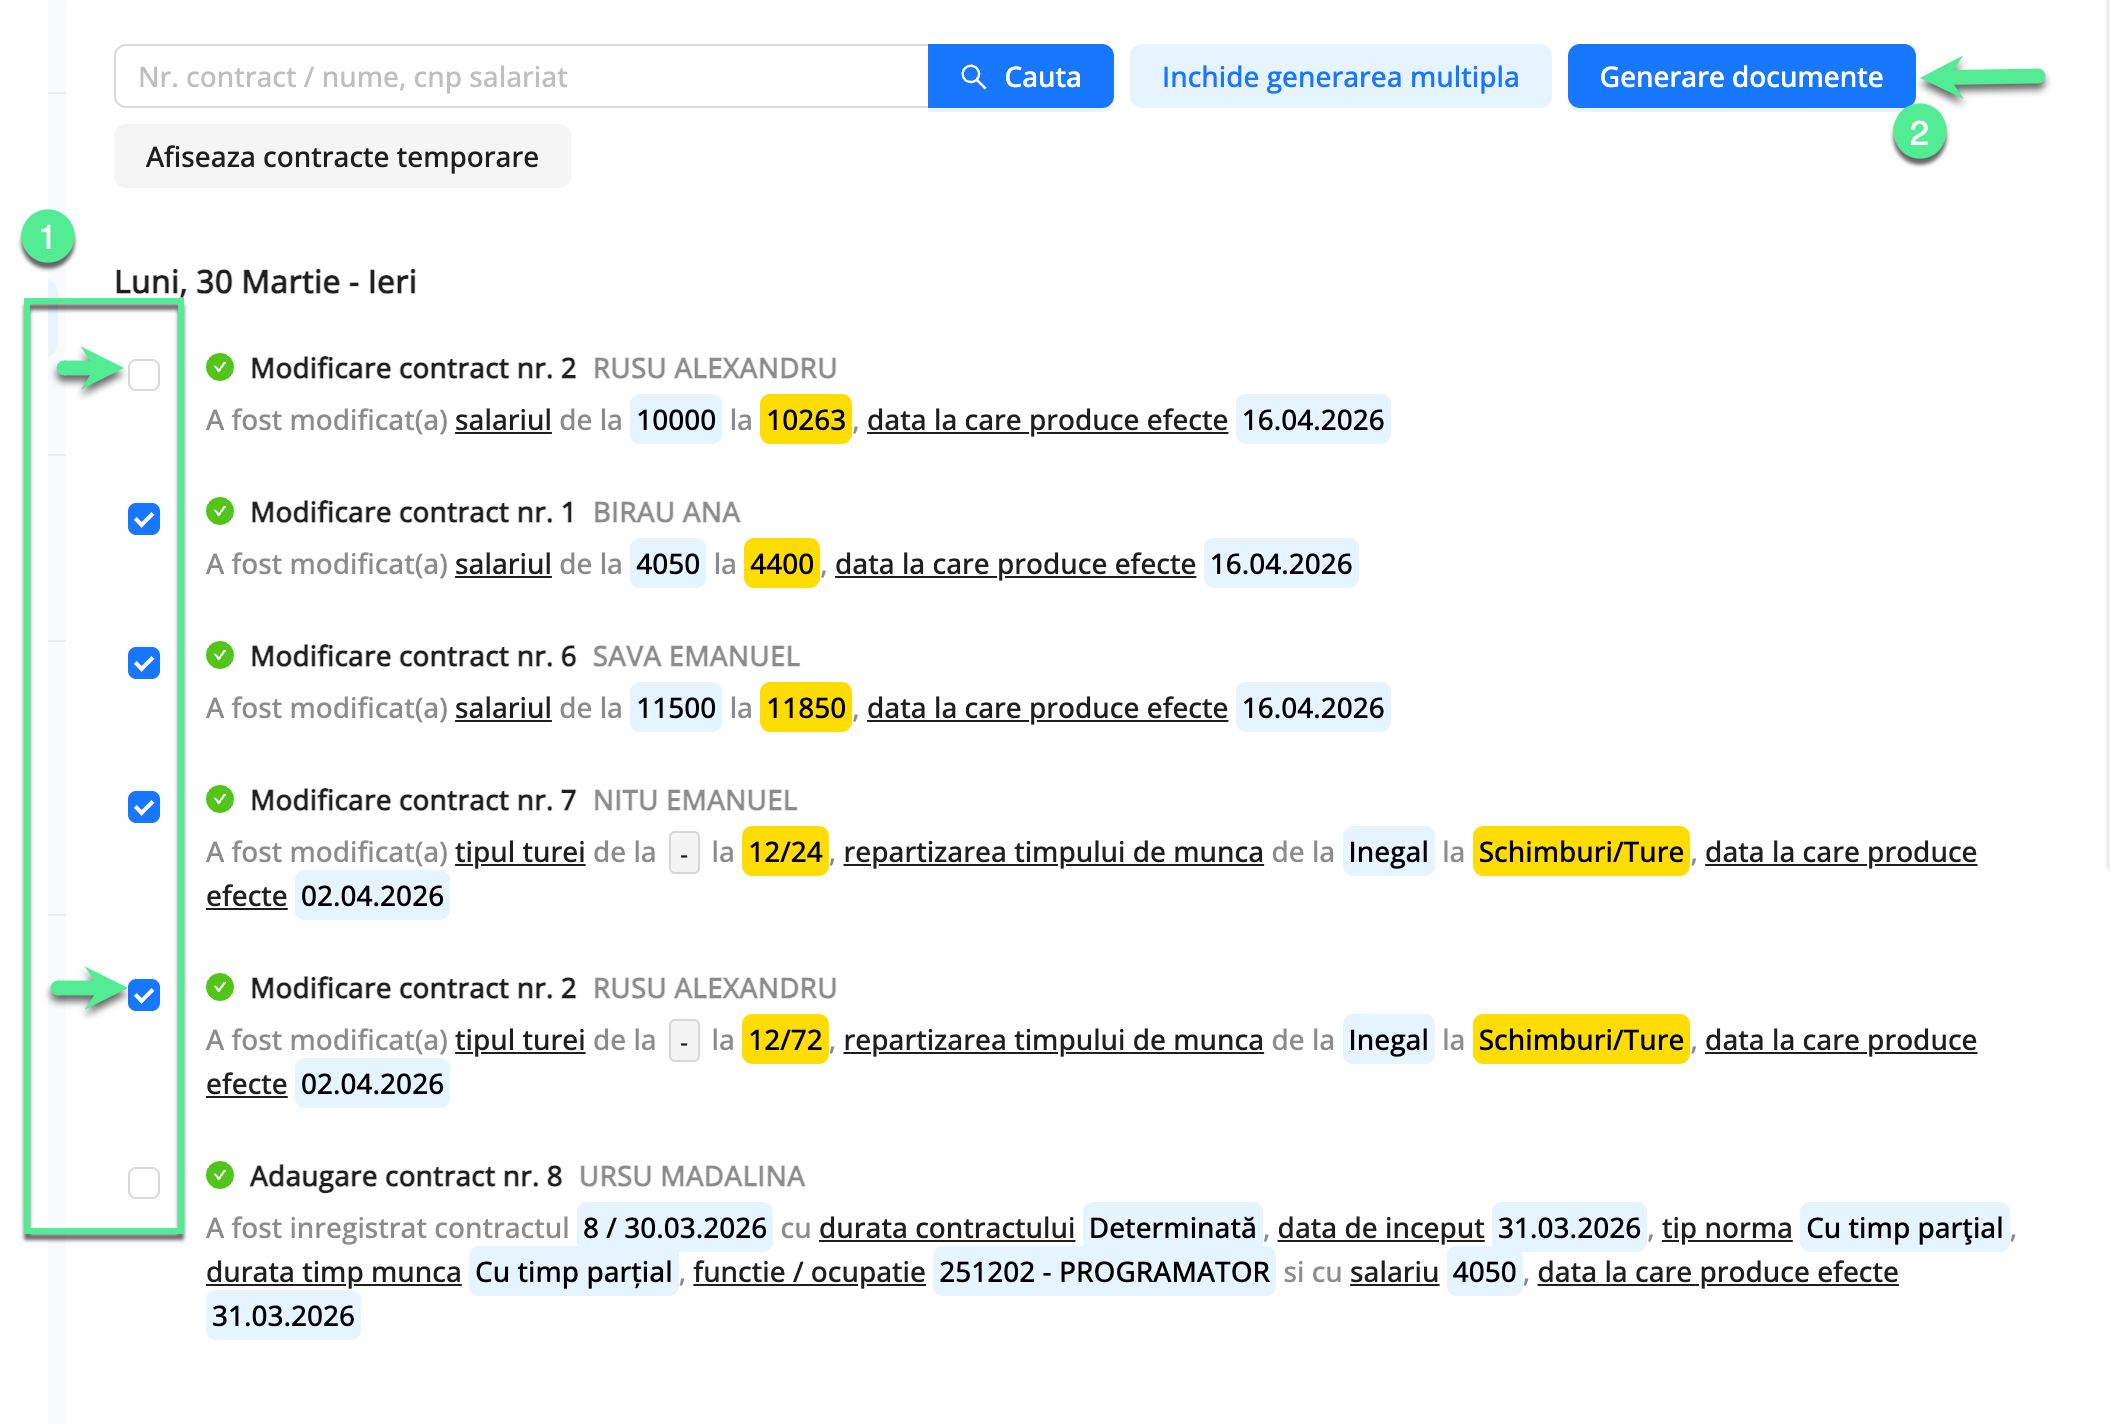Uncheck the SAVA EMANUEL contract checkbox

[144, 663]
